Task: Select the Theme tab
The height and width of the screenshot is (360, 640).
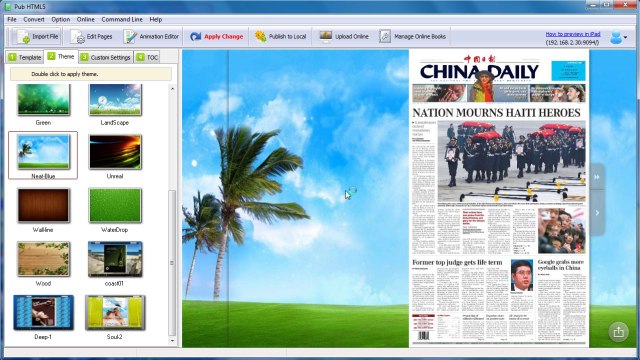Action: (x=61, y=57)
